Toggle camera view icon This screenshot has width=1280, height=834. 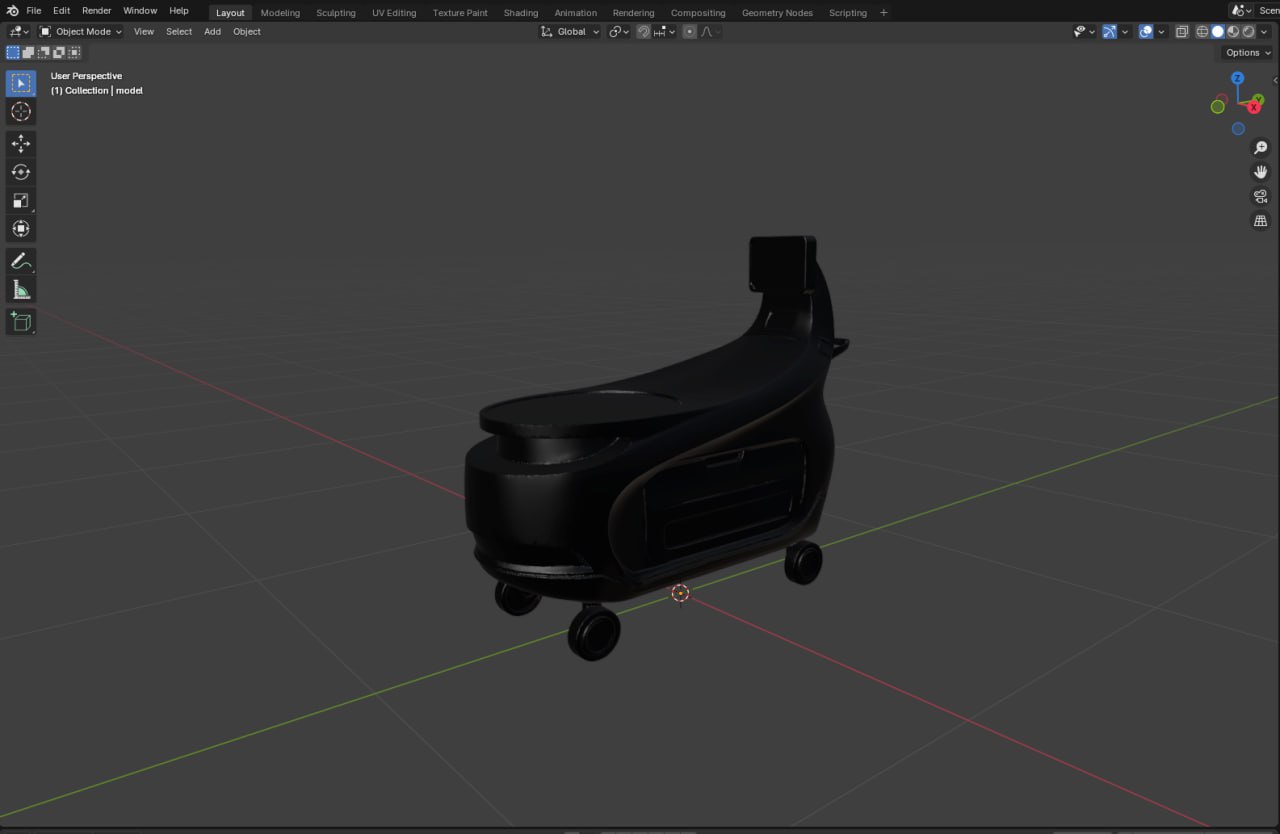(1260, 196)
